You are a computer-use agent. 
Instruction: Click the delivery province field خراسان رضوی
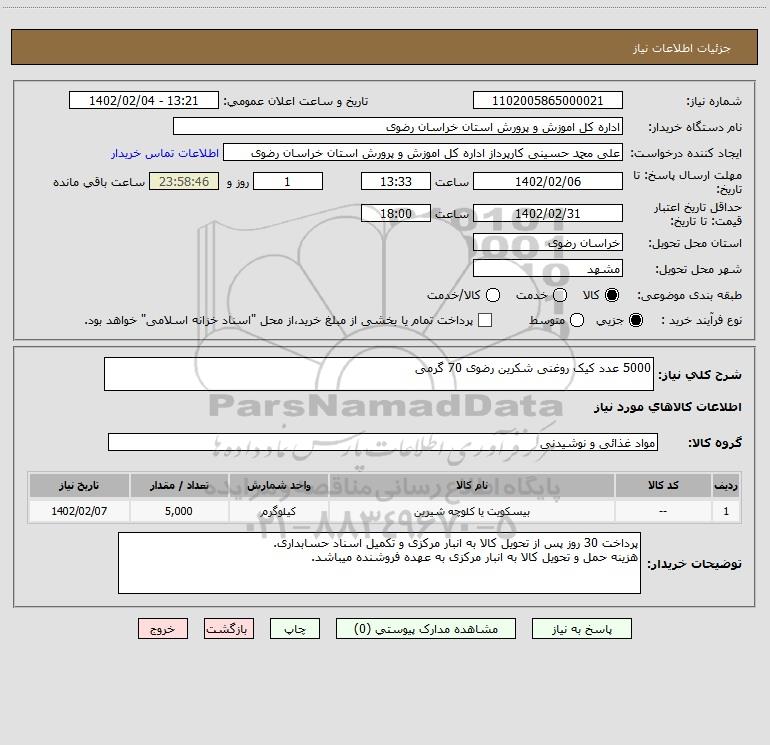[x=548, y=242]
